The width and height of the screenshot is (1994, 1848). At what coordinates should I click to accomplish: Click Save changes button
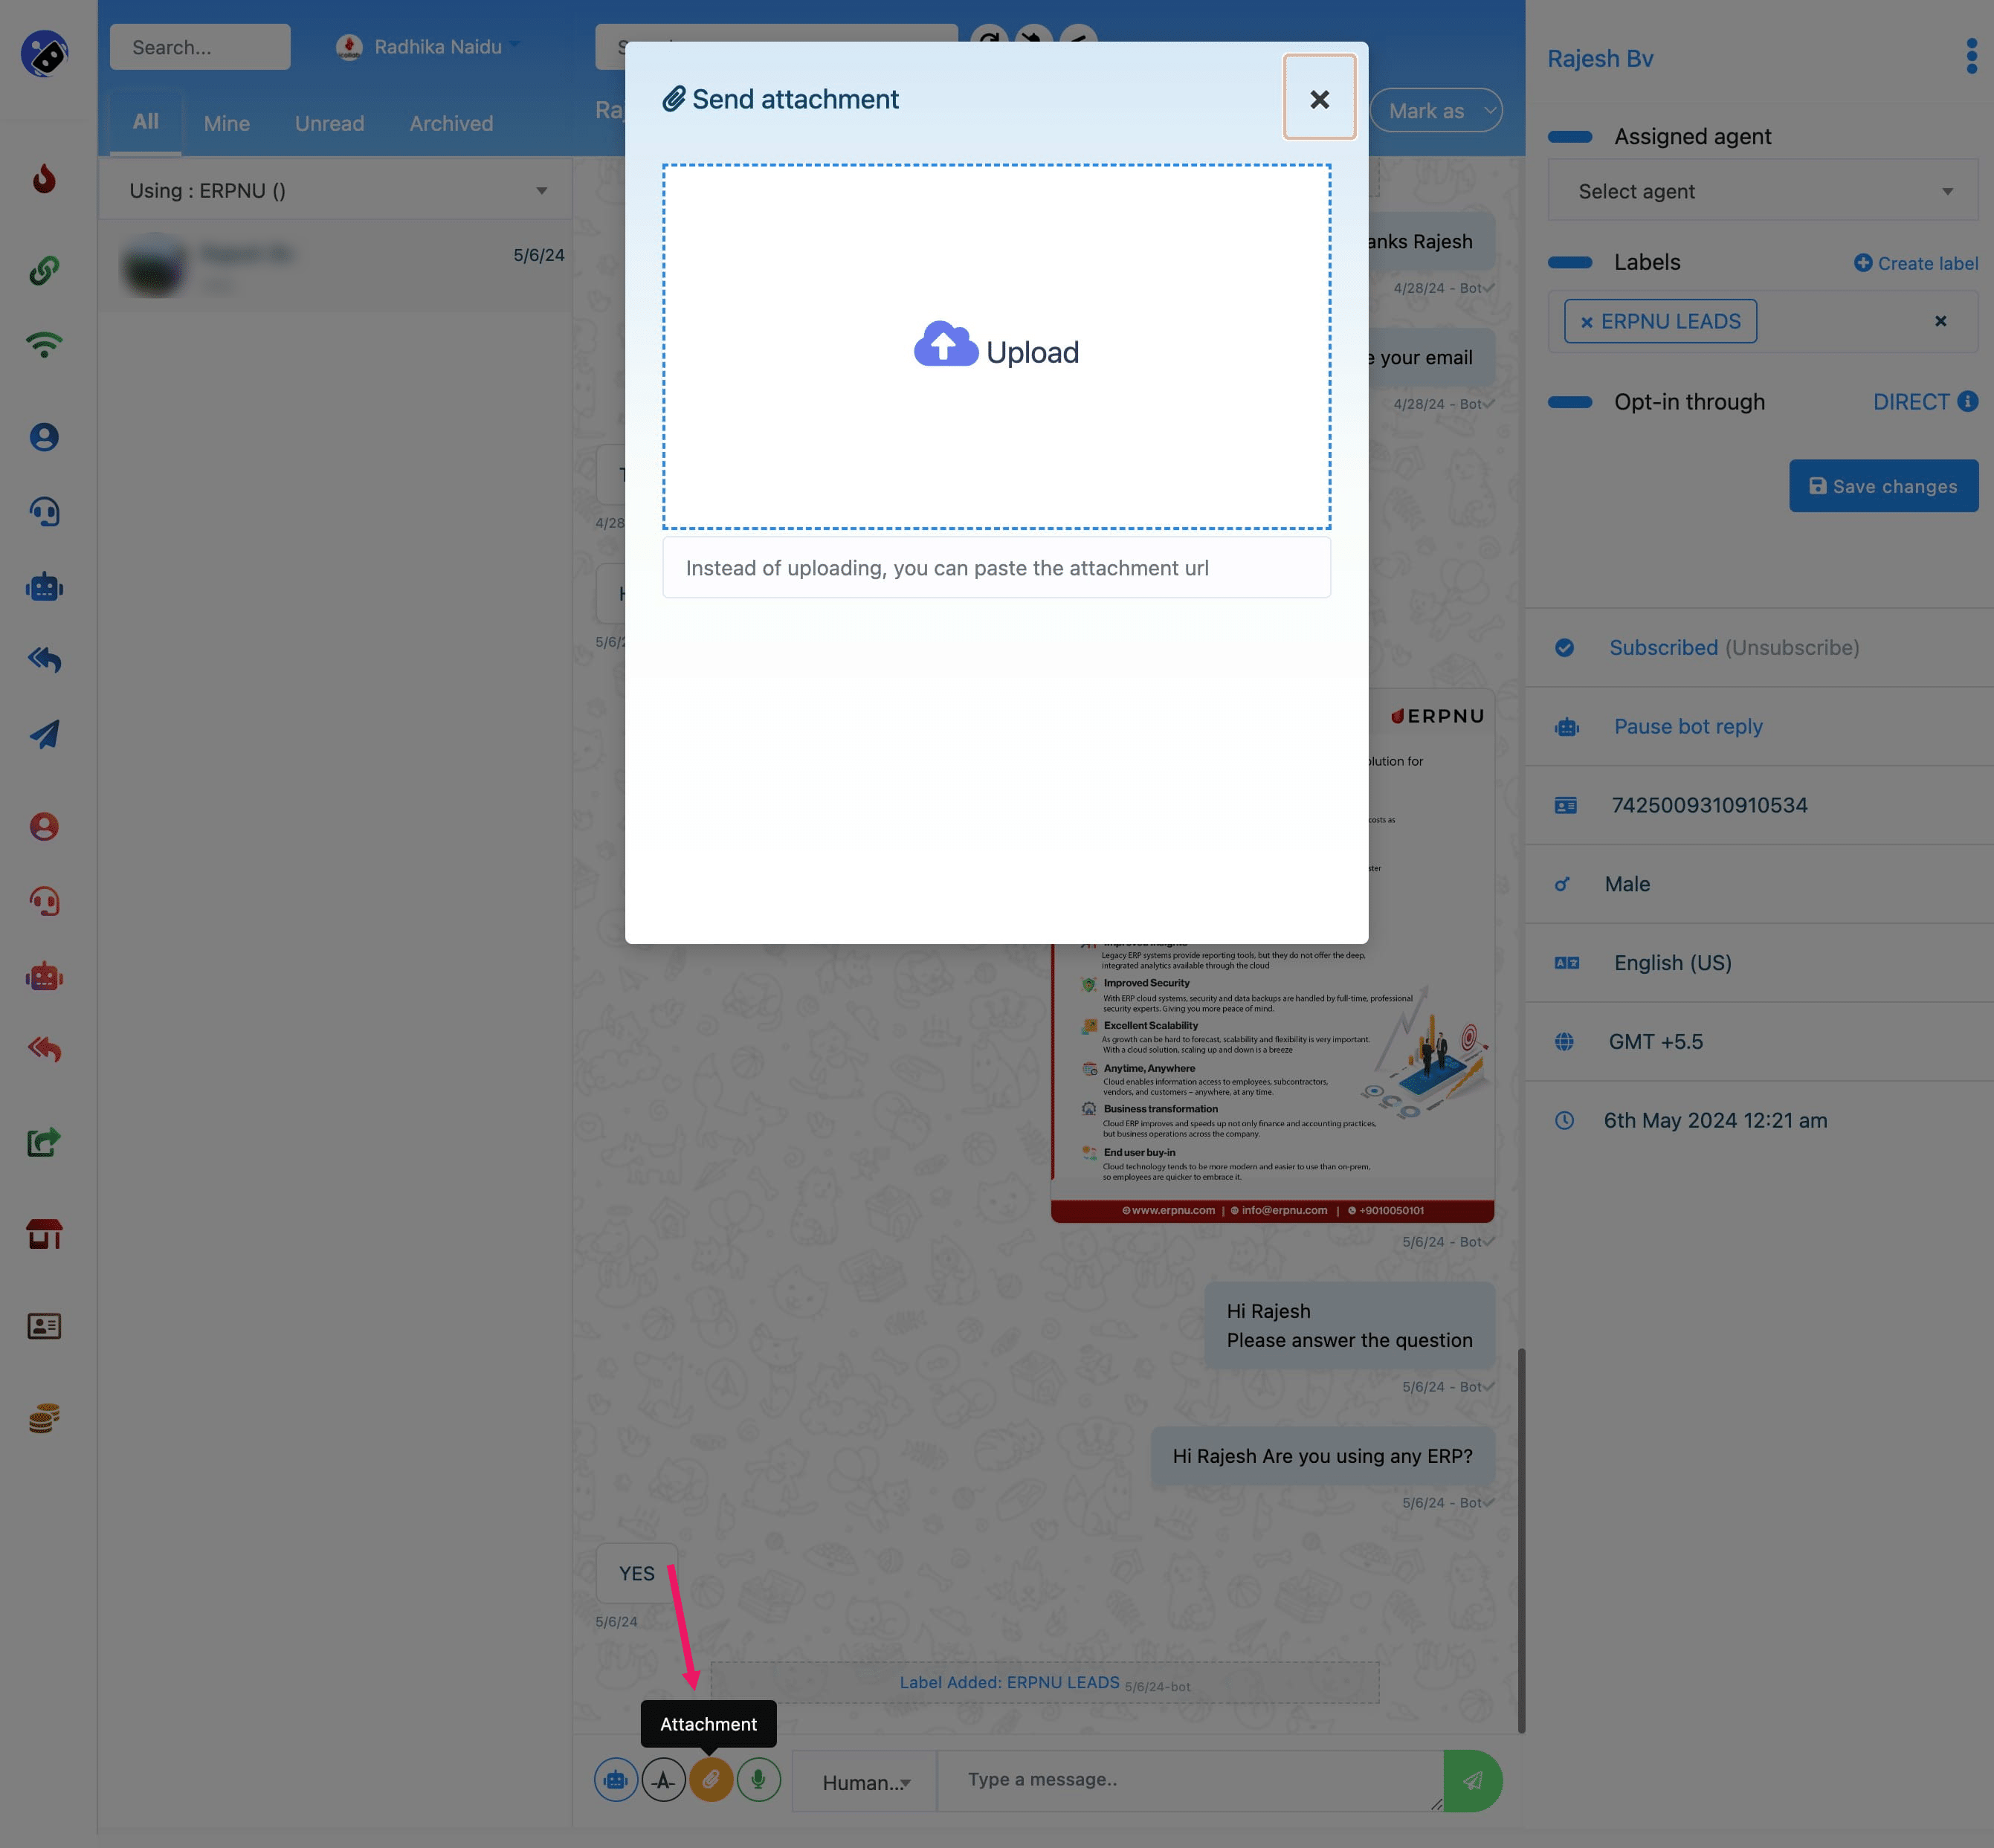point(1882,486)
